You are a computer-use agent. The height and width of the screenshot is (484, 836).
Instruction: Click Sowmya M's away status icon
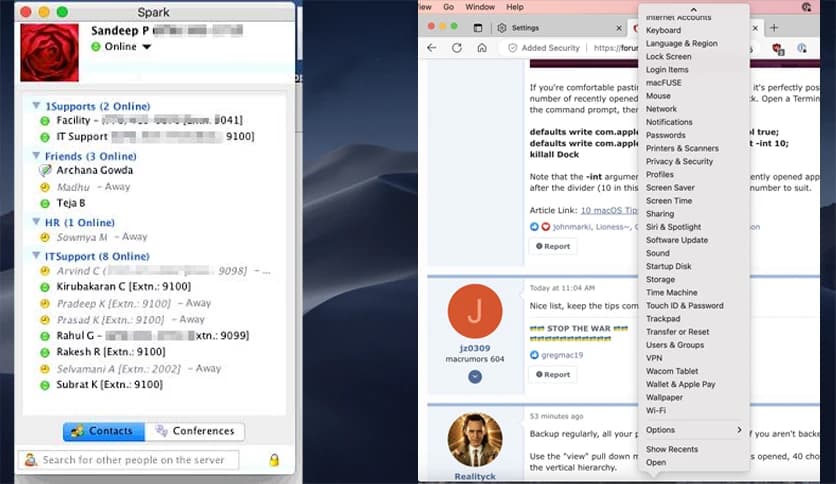pos(45,237)
